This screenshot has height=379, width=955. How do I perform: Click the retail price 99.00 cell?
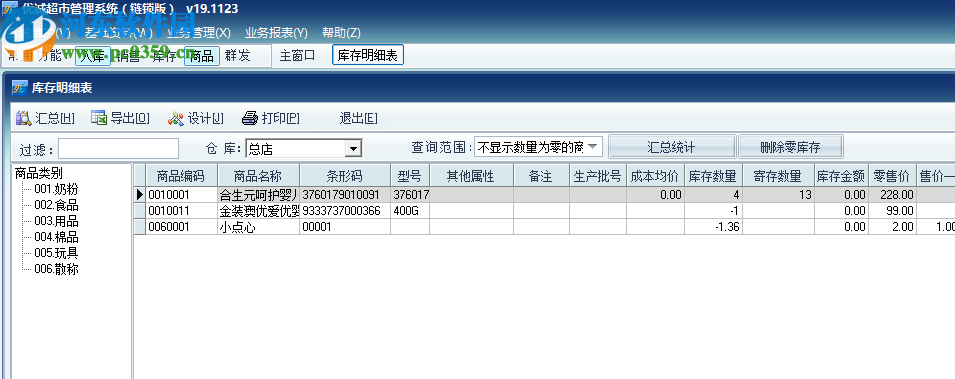(x=891, y=211)
